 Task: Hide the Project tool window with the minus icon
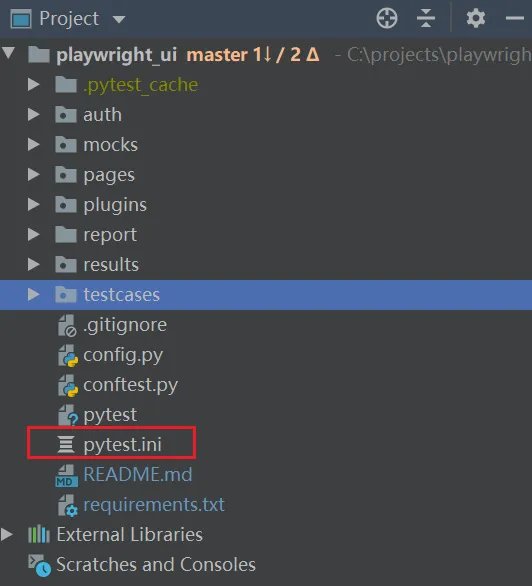coord(515,18)
